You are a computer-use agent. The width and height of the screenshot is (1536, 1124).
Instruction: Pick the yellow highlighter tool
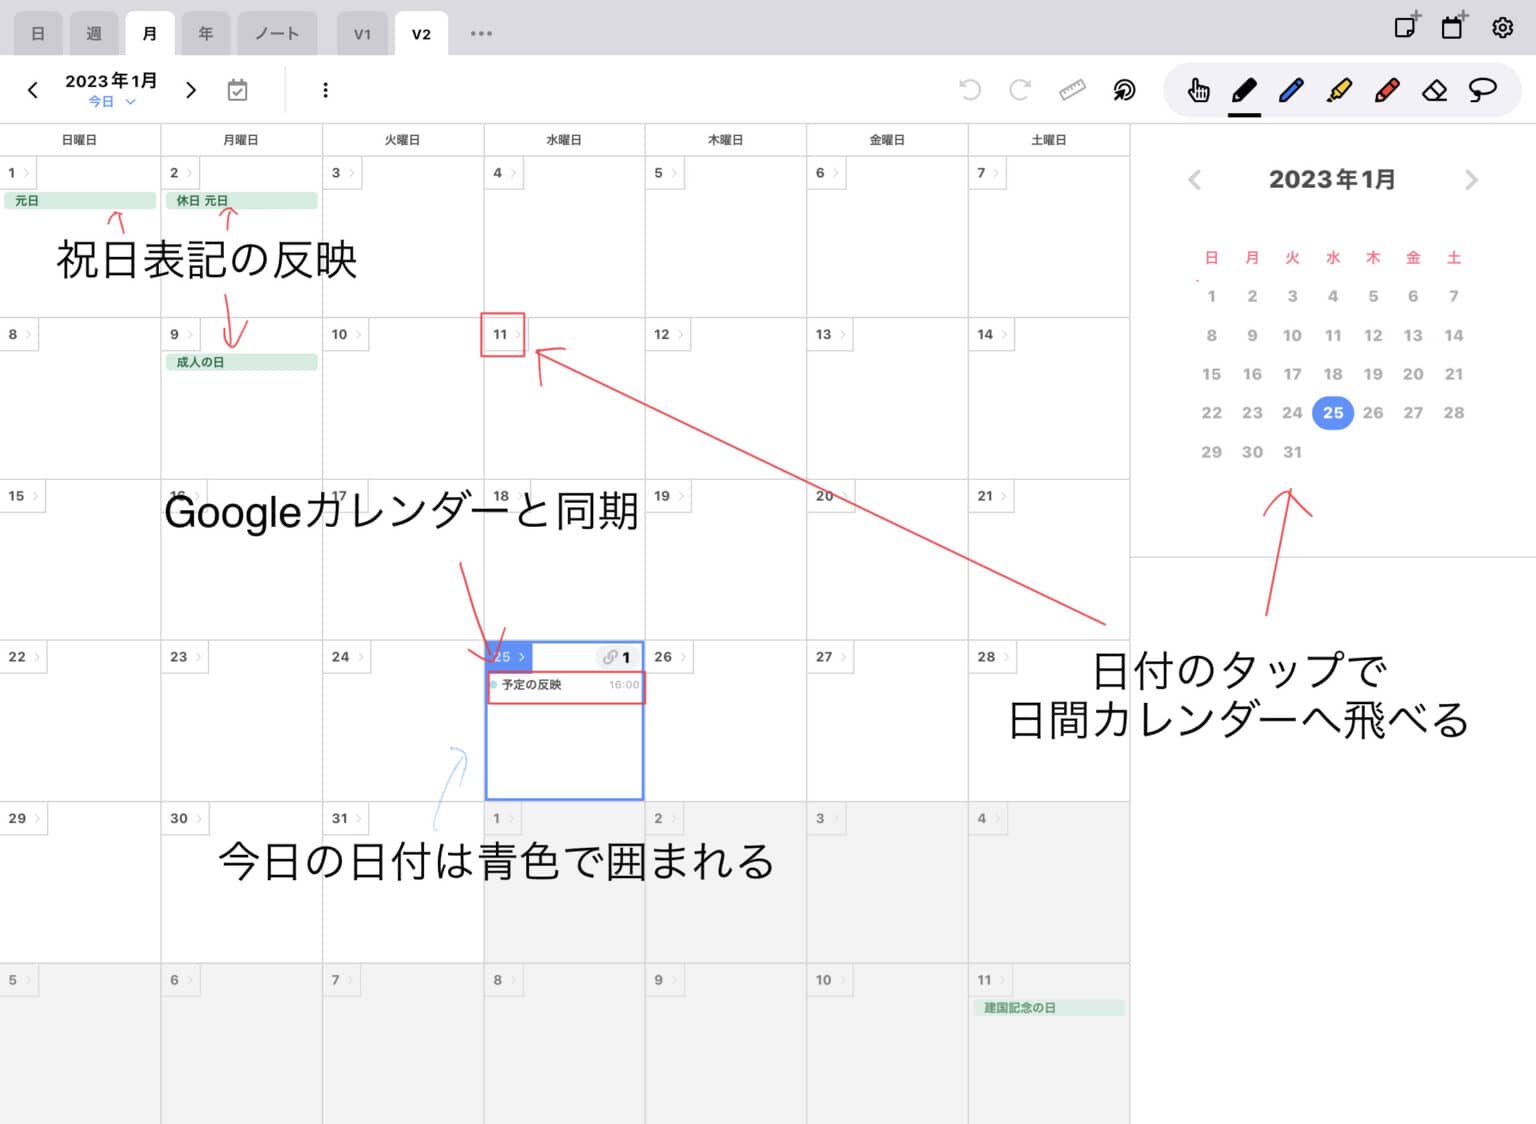coord(1340,89)
